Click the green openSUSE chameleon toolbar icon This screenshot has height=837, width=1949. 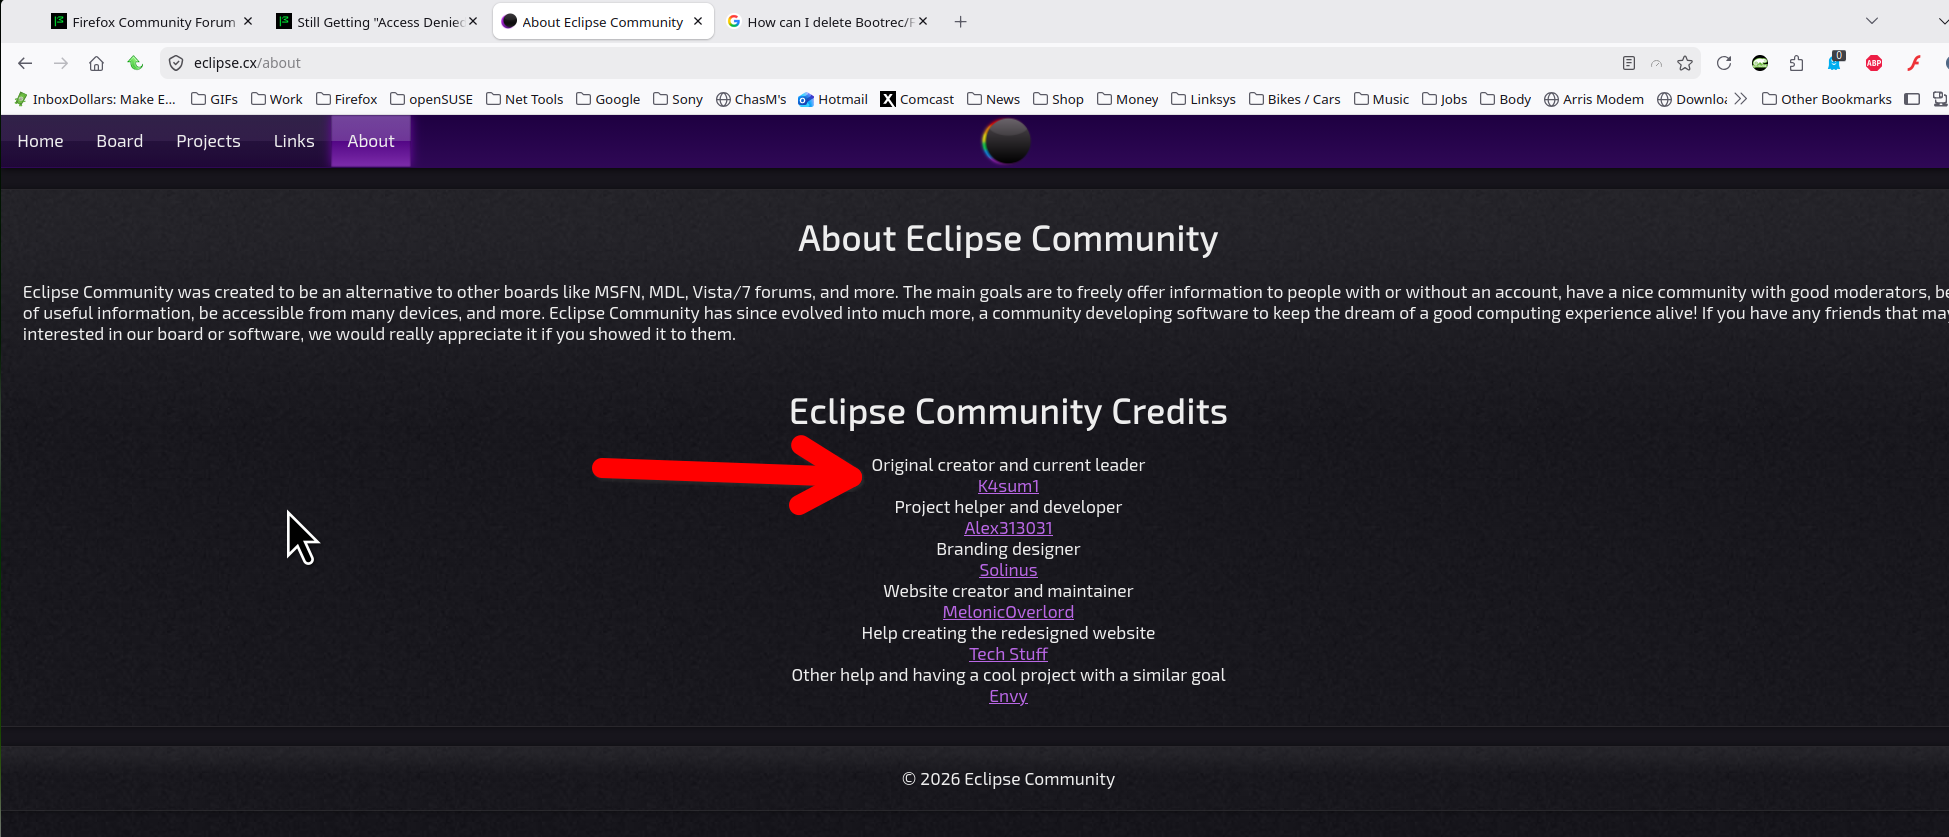click(x=1760, y=63)
